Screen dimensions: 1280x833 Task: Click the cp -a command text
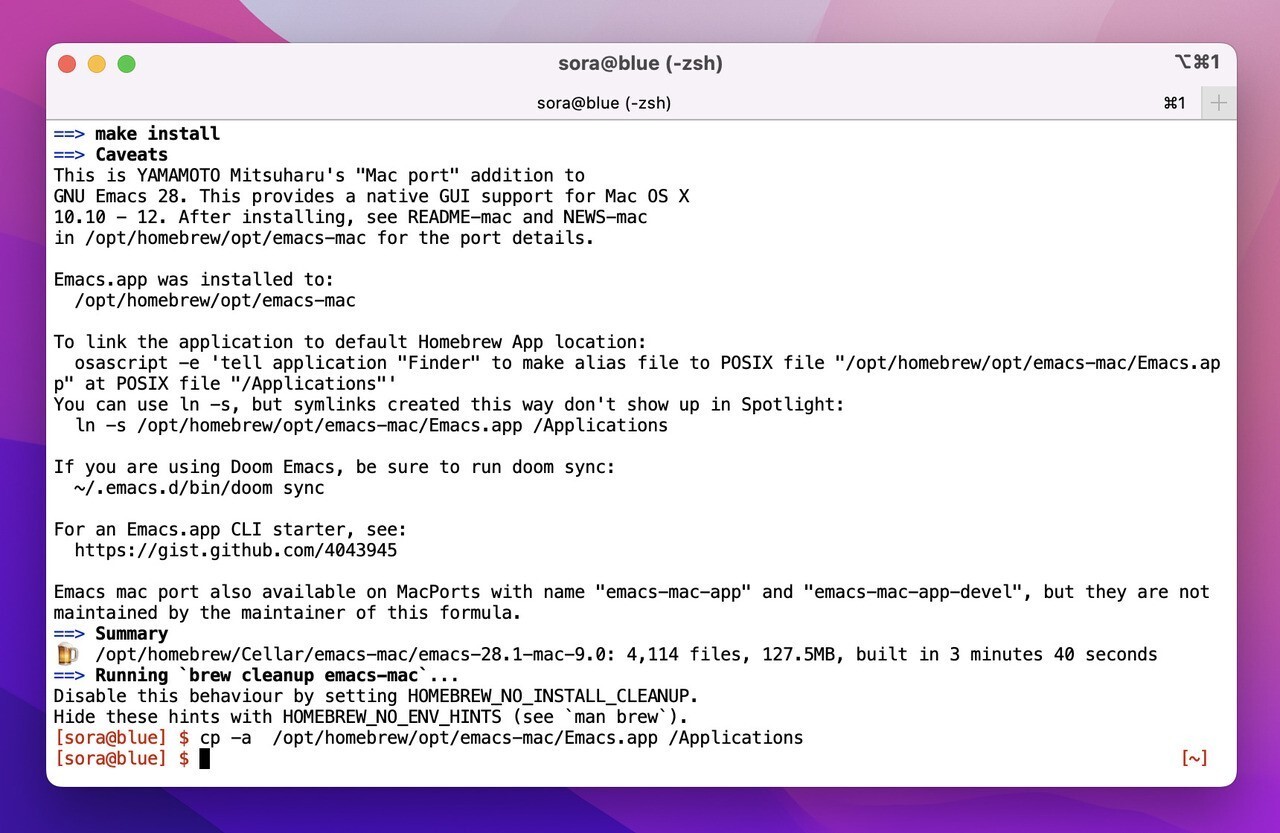224,737
